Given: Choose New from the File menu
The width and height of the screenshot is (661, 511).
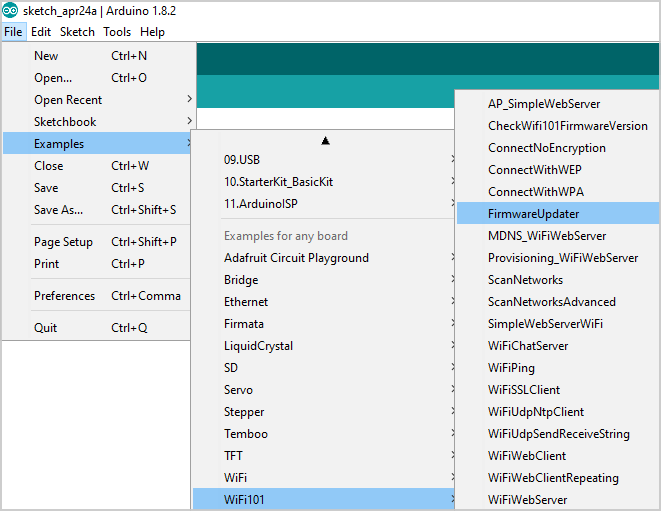Looking at the screenshot, I should tap(98, 56).
